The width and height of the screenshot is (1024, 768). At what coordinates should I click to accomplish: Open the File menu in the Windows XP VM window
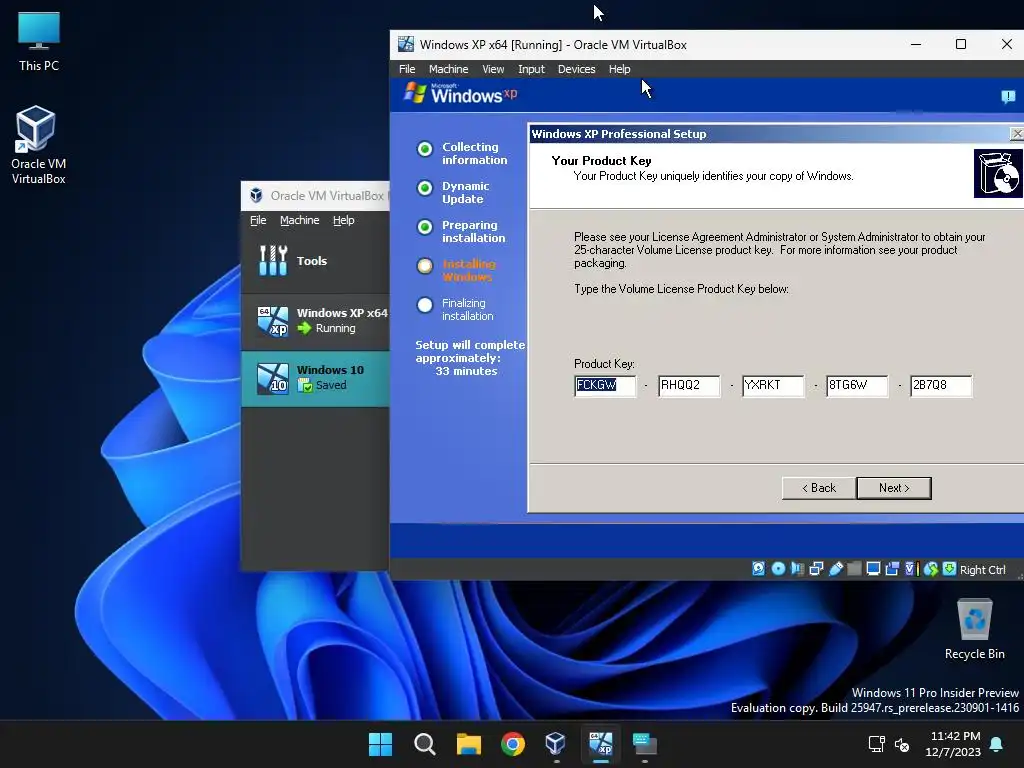(407, 69)
